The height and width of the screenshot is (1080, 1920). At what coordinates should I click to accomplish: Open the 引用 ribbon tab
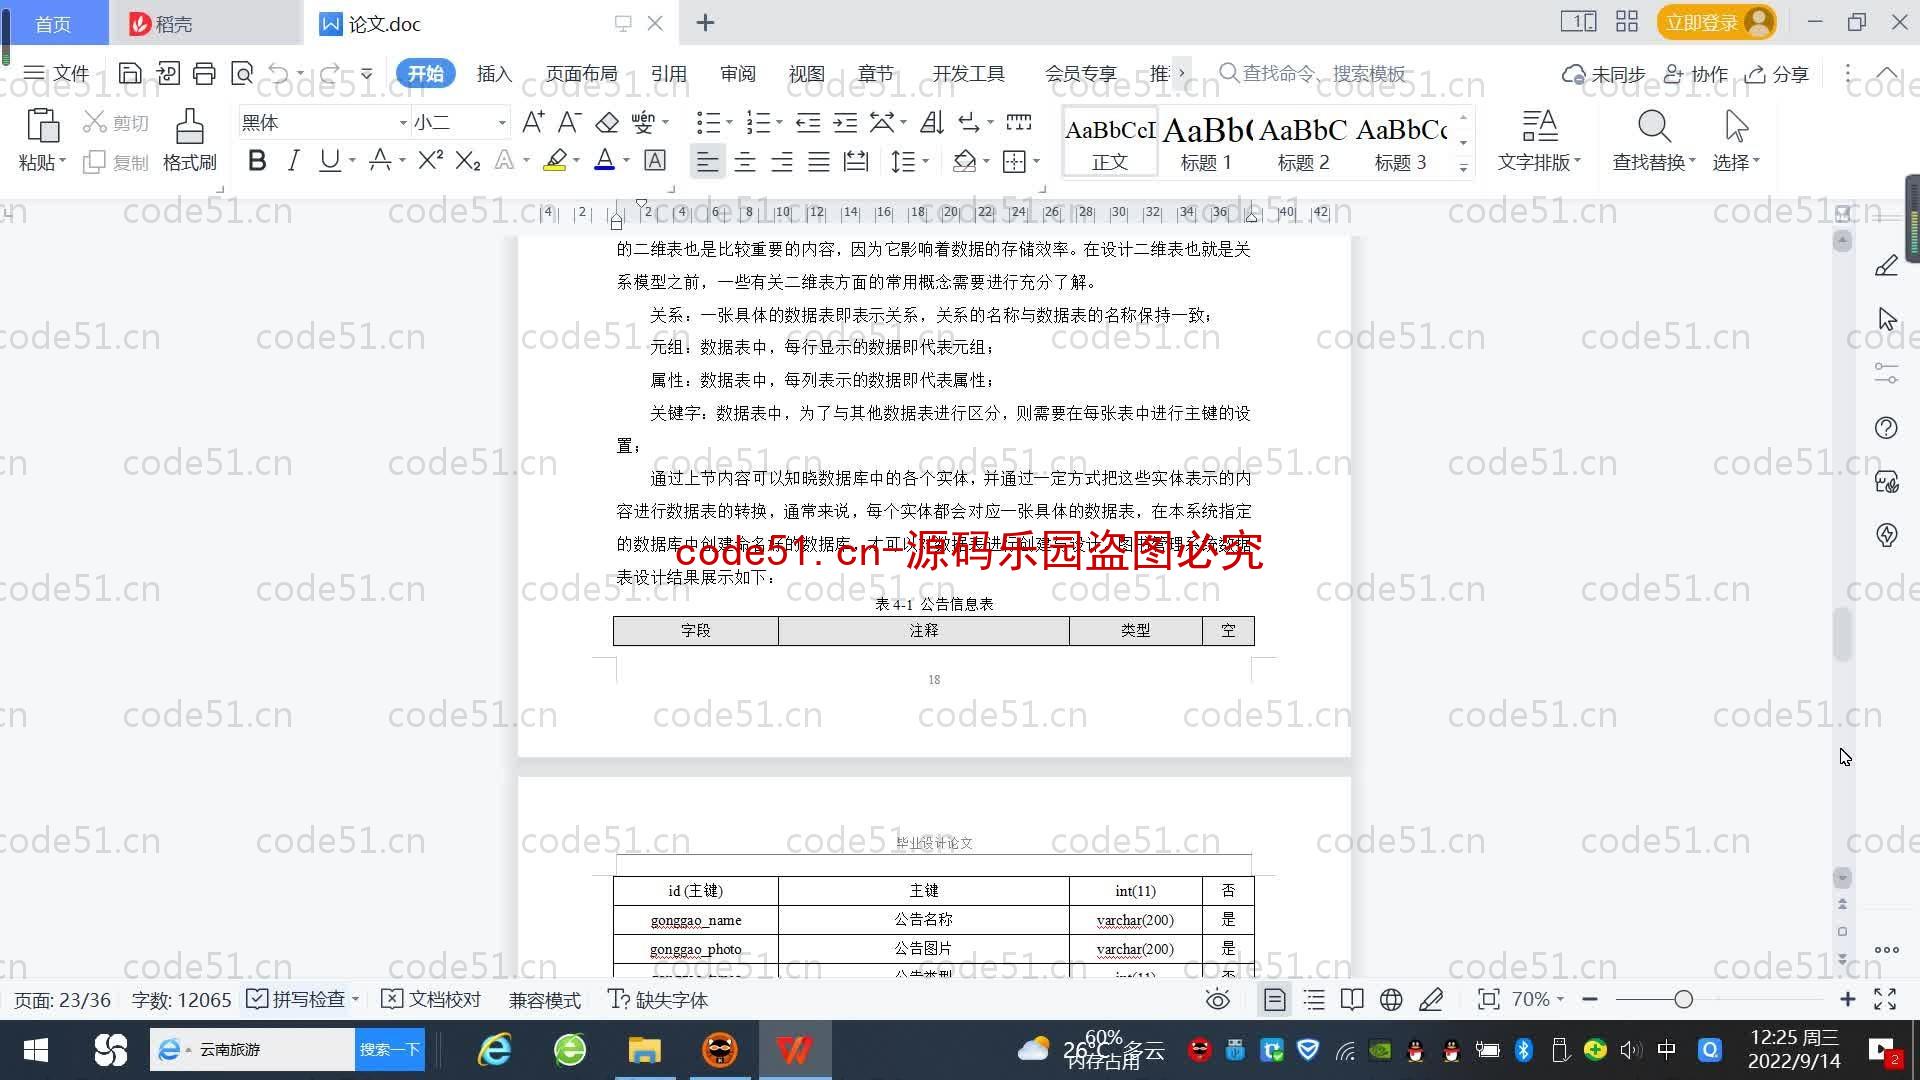click(x=669, y=73)
